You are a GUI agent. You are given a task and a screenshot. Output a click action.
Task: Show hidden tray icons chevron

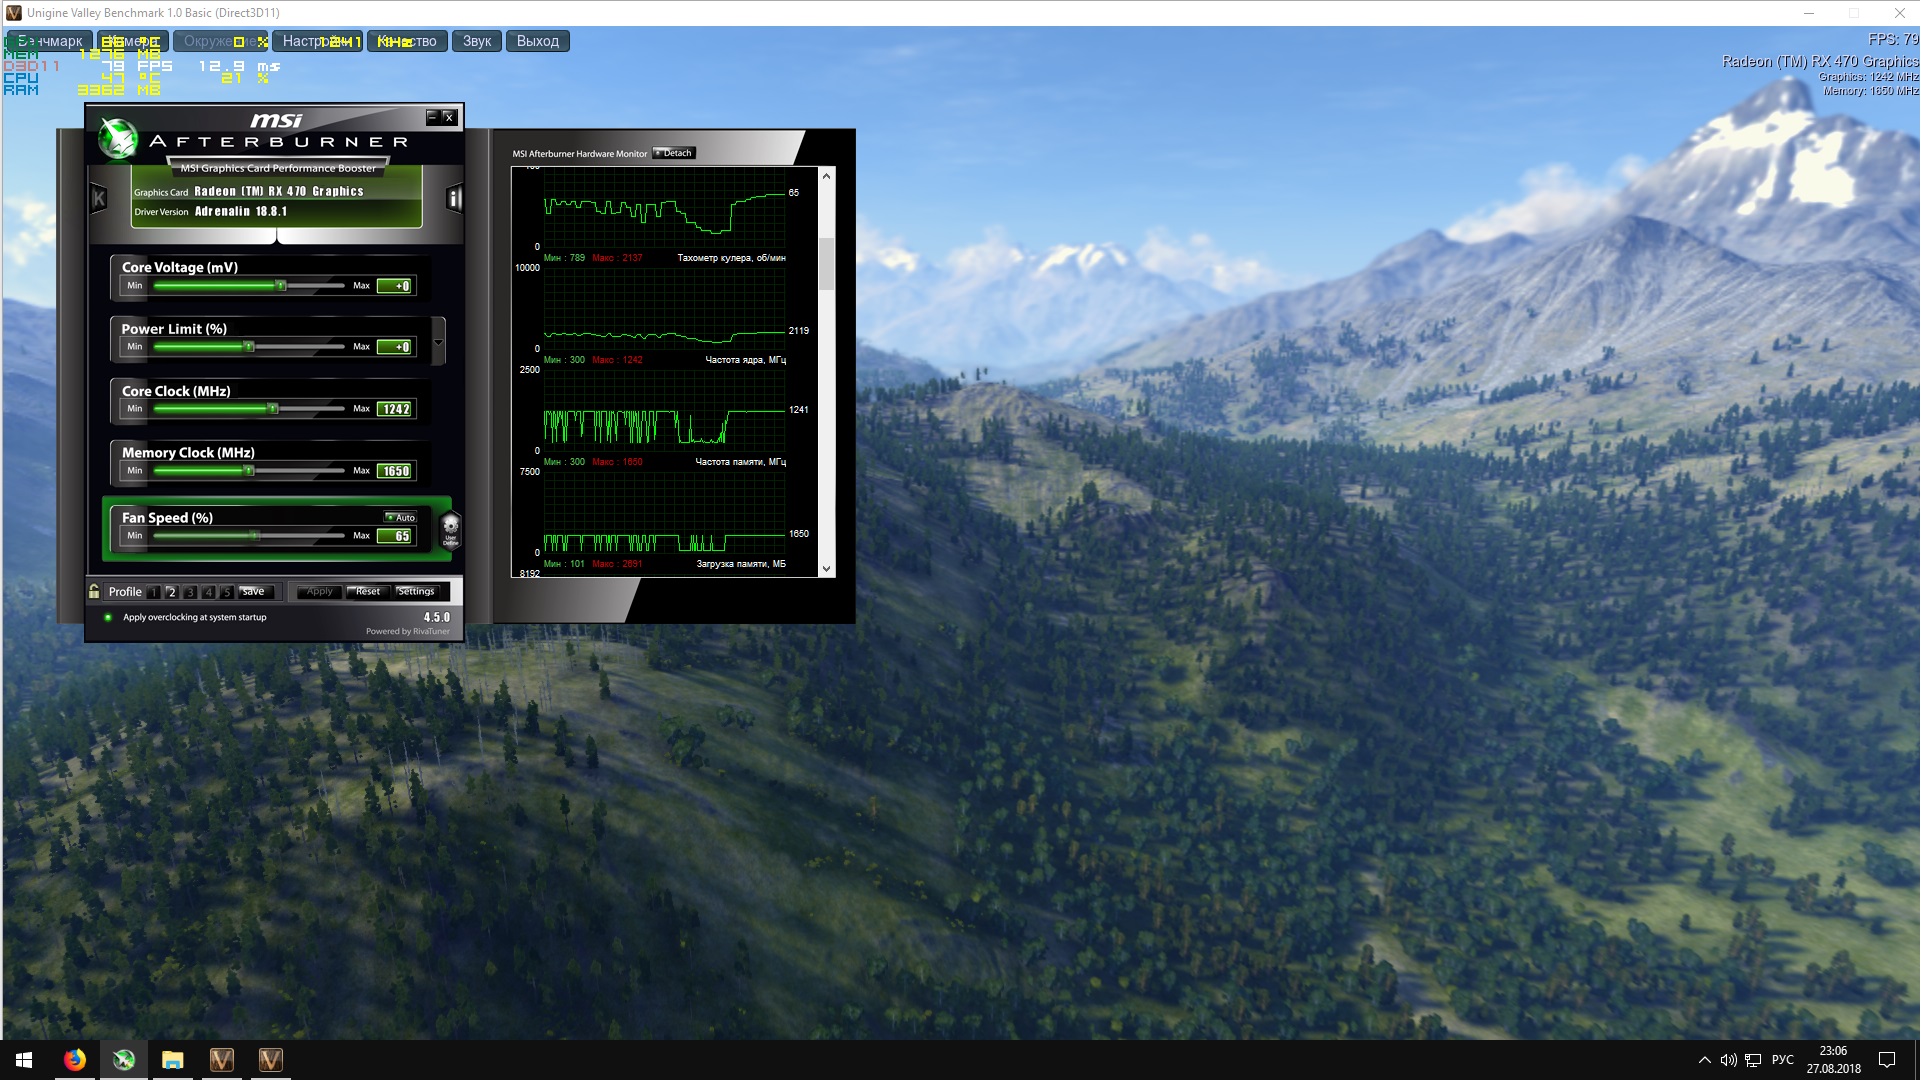1704,1060
